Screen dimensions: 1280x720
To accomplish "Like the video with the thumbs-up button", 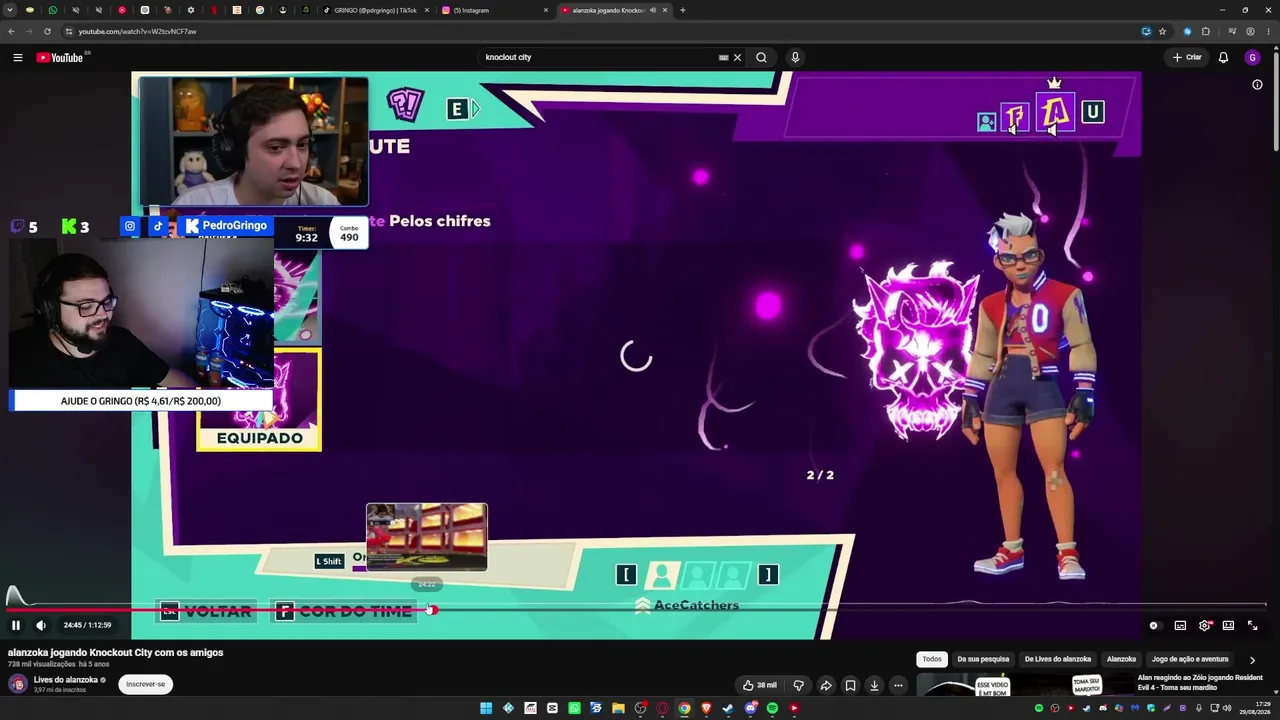I will click(x=759, y=685).
